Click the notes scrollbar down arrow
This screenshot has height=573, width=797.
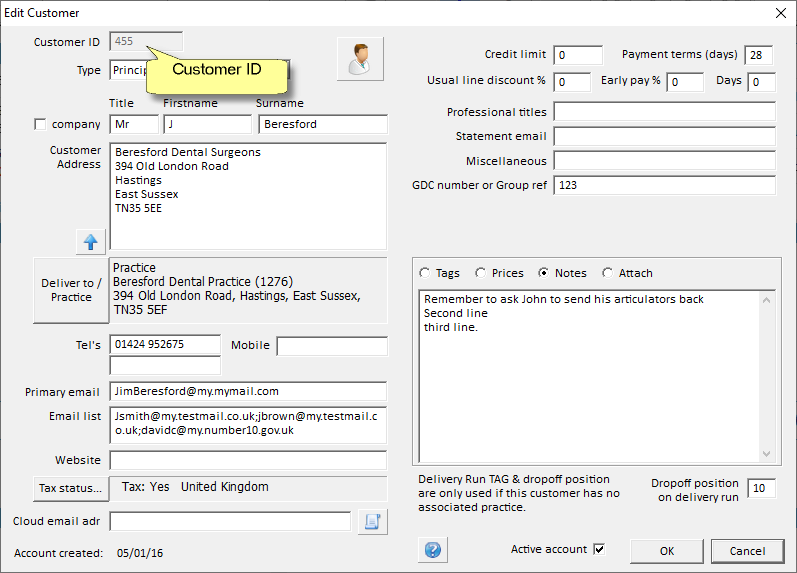coord(767,453)
